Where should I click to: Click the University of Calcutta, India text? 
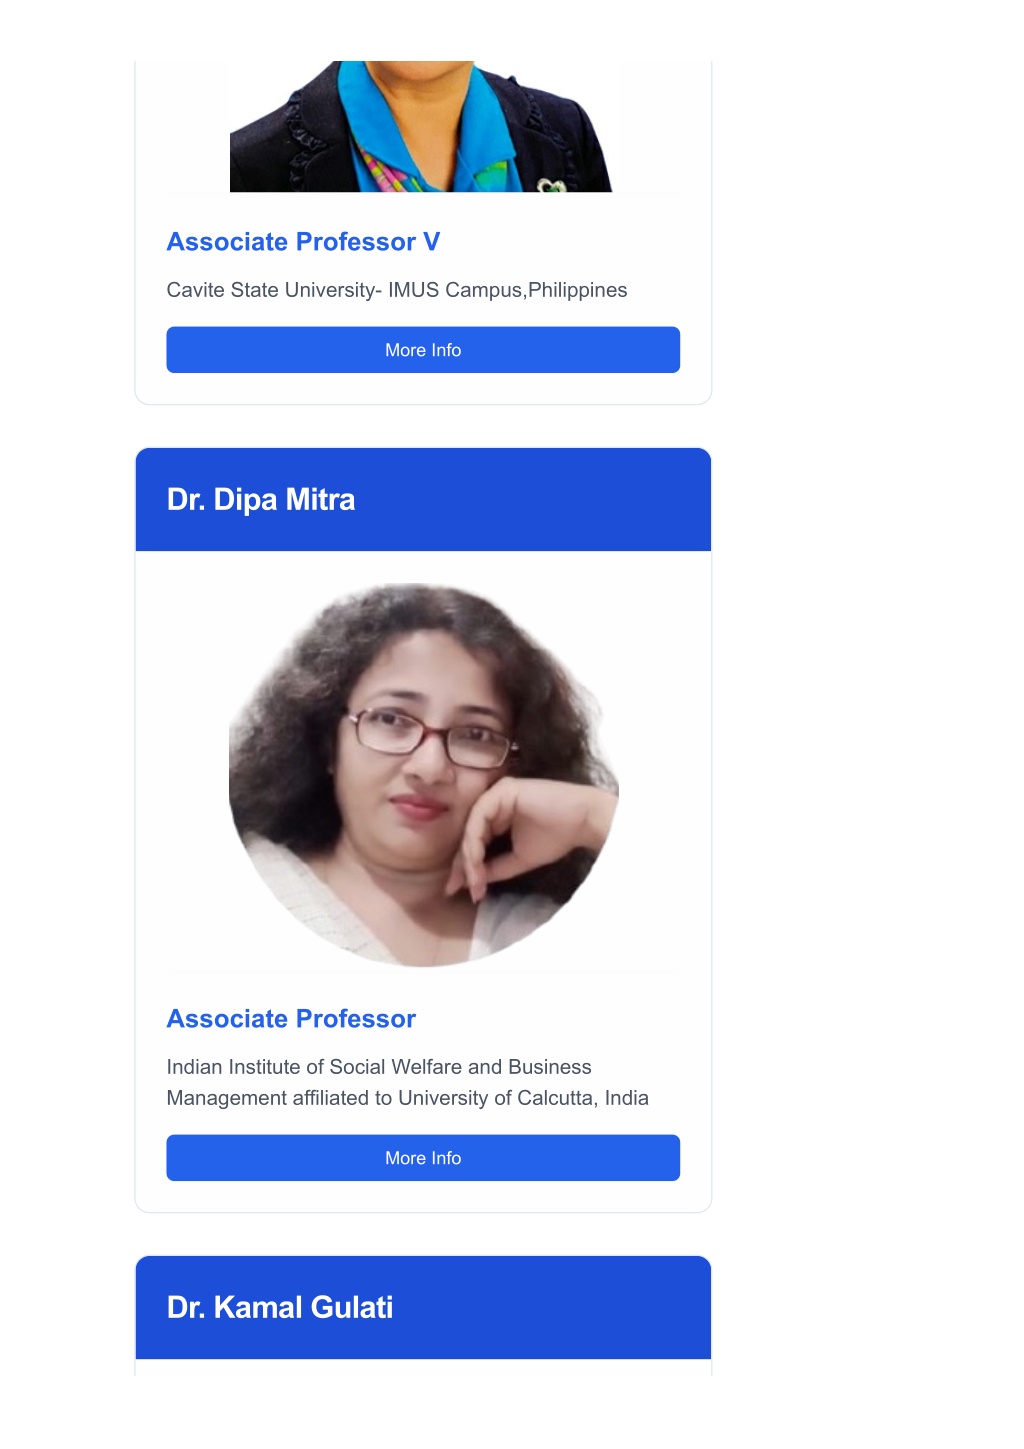pyautogui.click(x=523, y=1098)
